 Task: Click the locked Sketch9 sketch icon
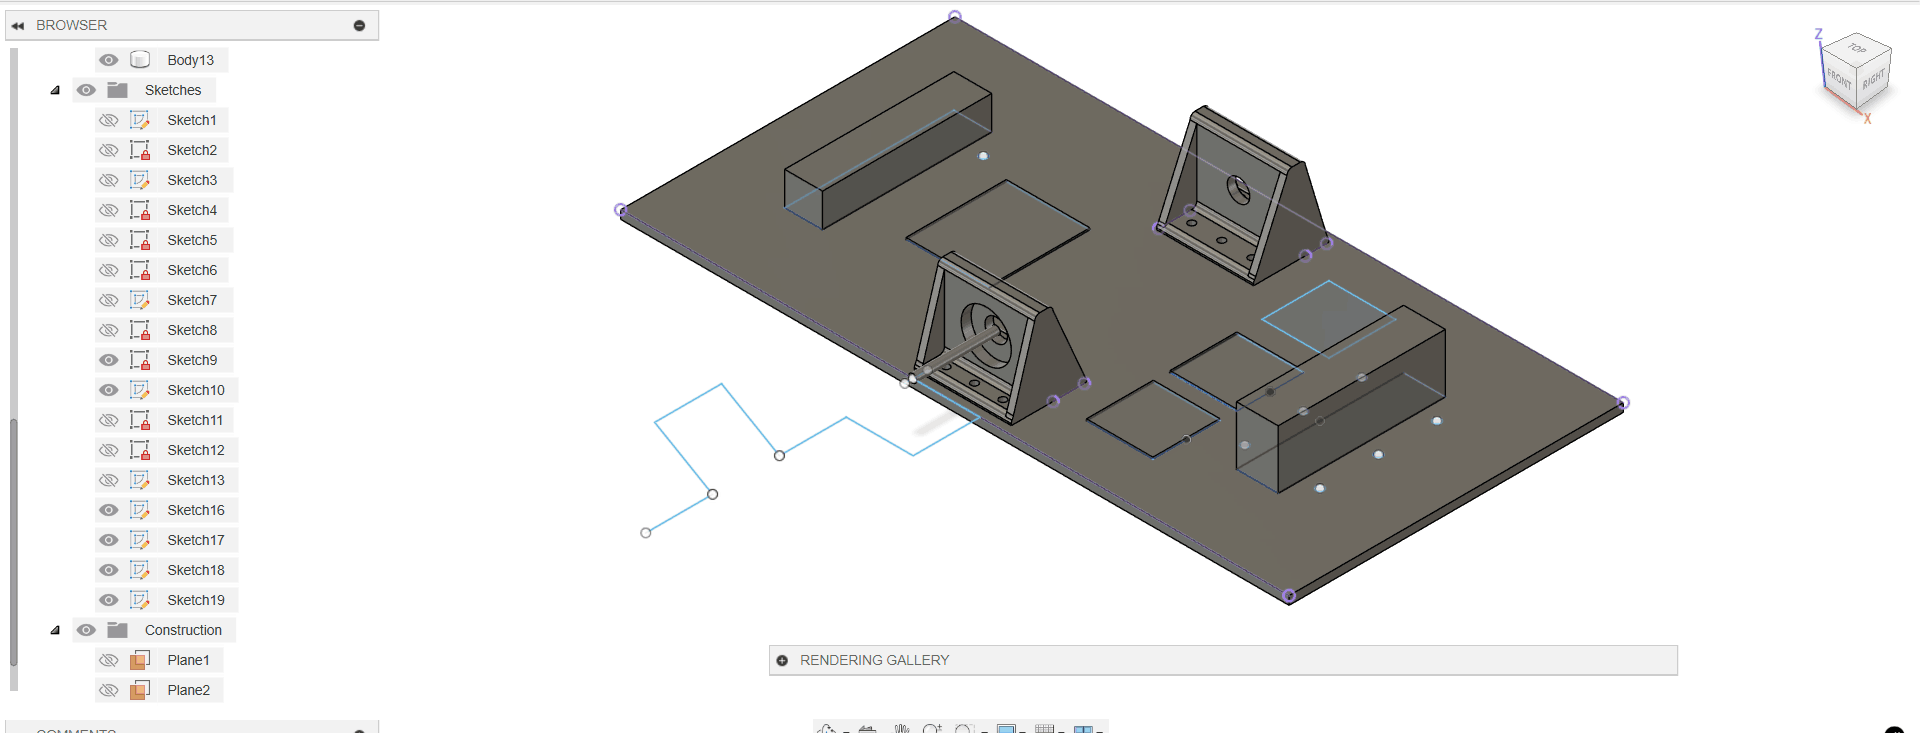(x=140, y=360)
